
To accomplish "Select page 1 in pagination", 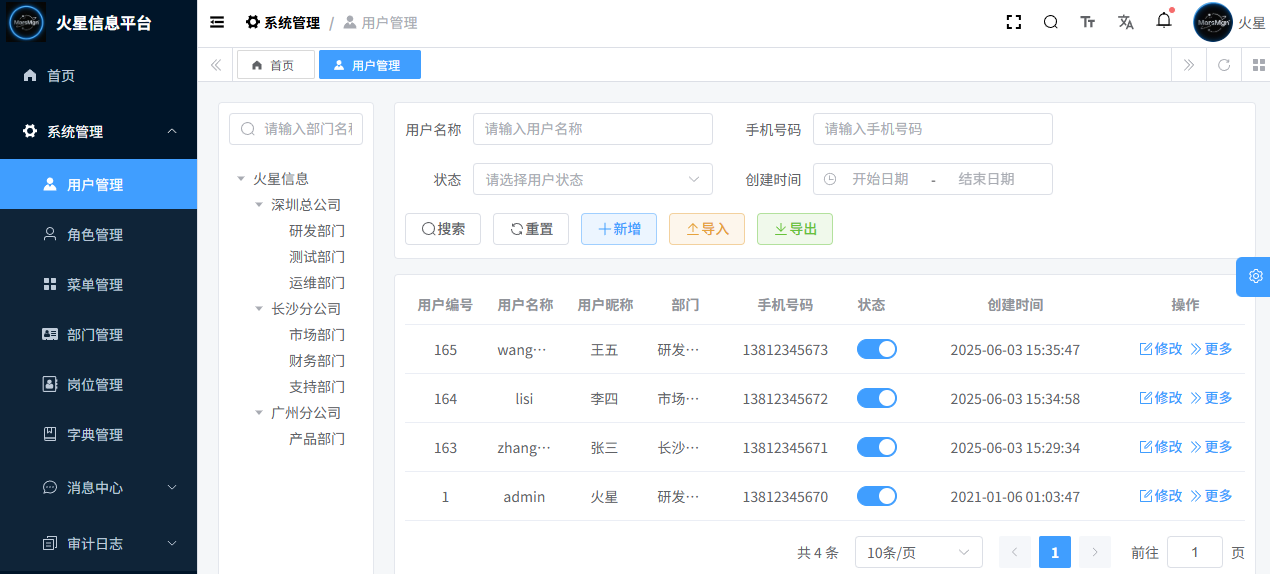I will (1055, 552).
